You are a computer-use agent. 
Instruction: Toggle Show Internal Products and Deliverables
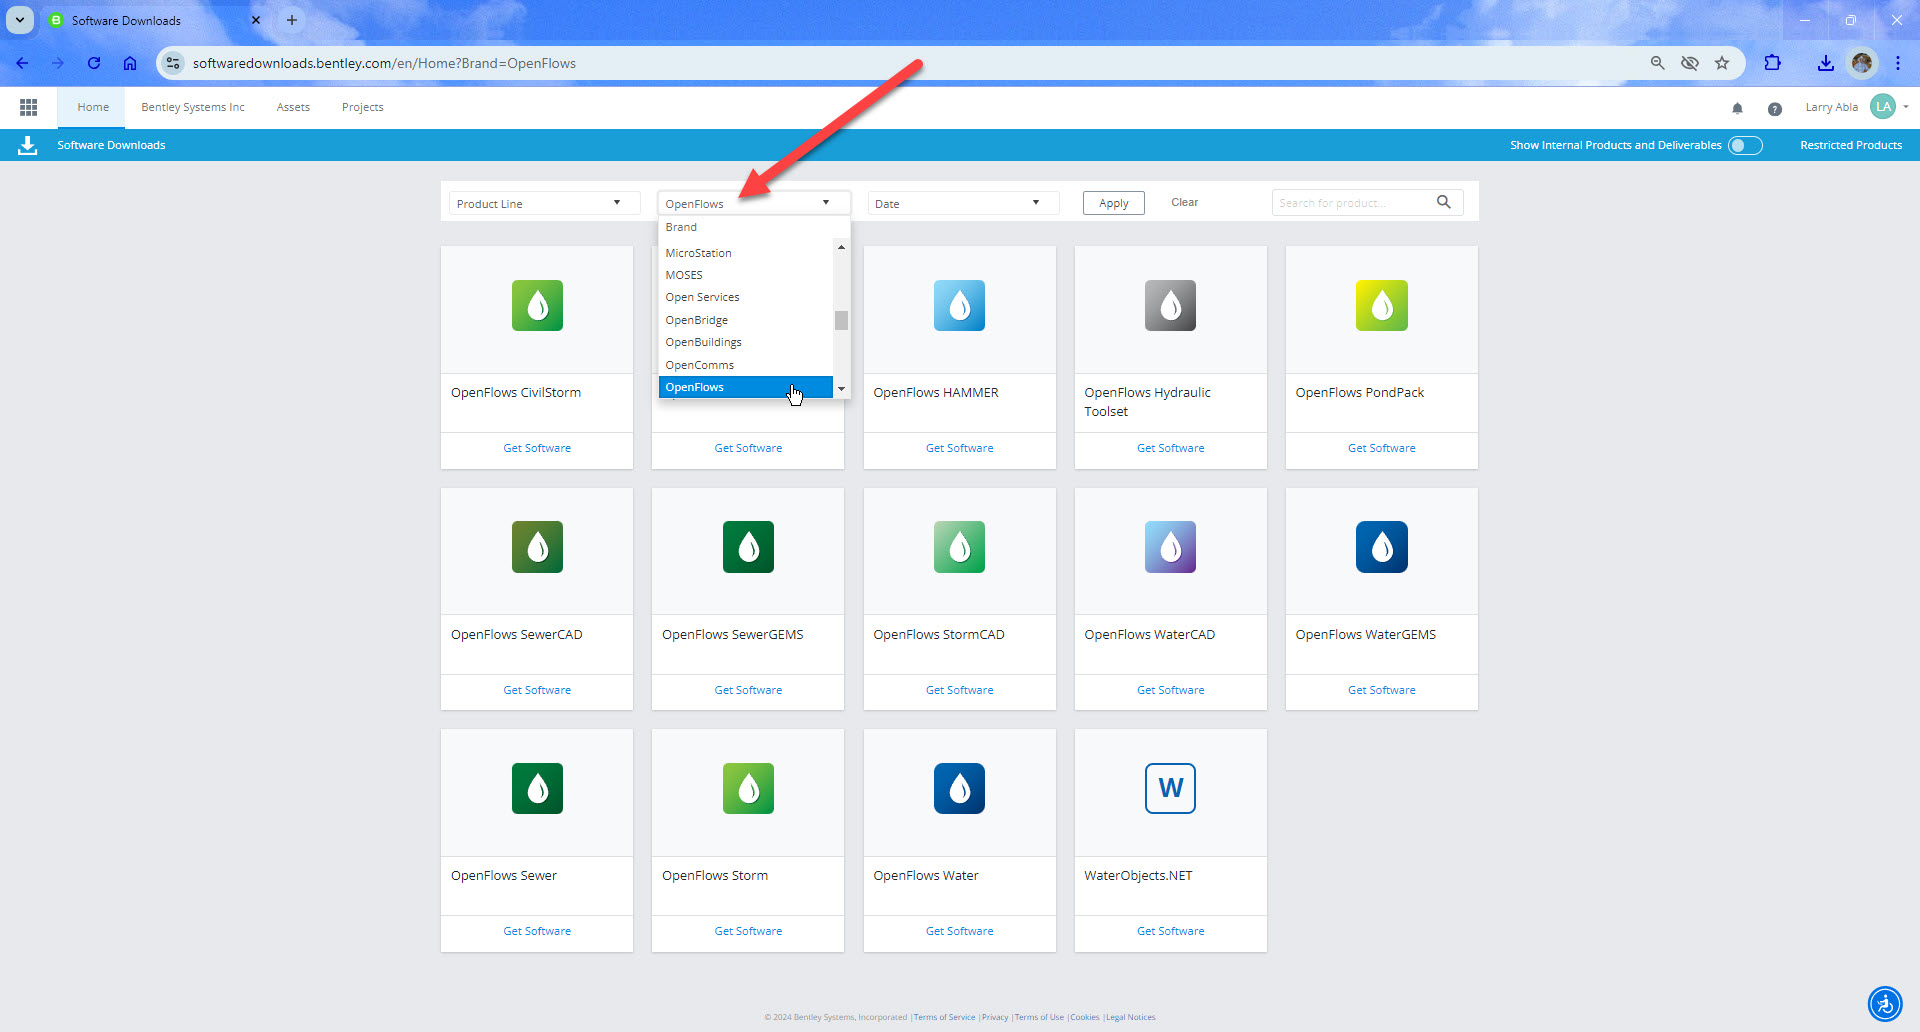point(1745,145)
